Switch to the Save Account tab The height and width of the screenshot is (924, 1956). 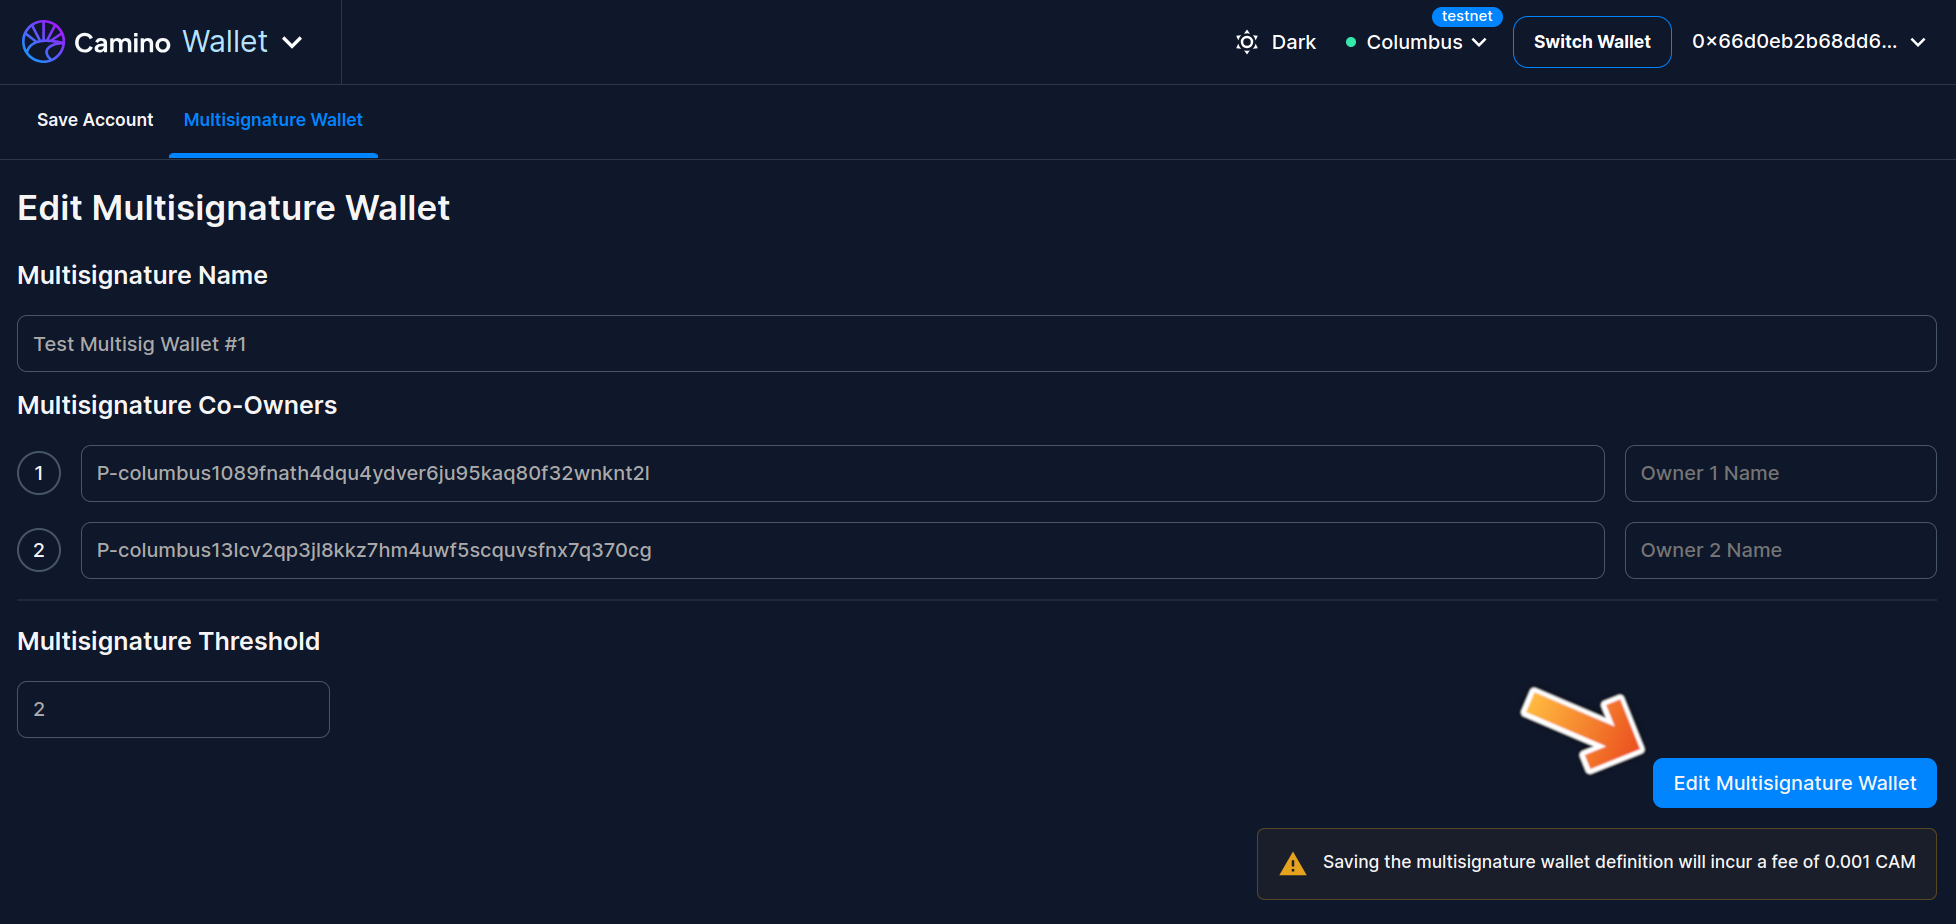click(95, 120)
